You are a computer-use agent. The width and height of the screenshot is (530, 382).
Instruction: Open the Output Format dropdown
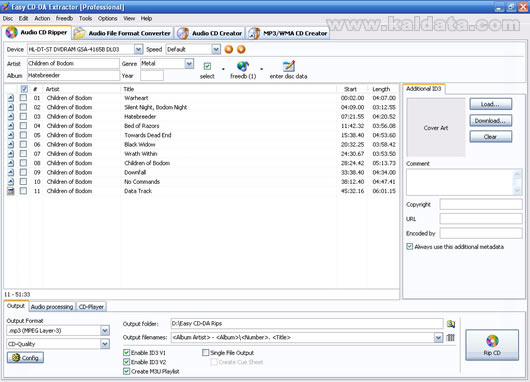pos(105,330)
